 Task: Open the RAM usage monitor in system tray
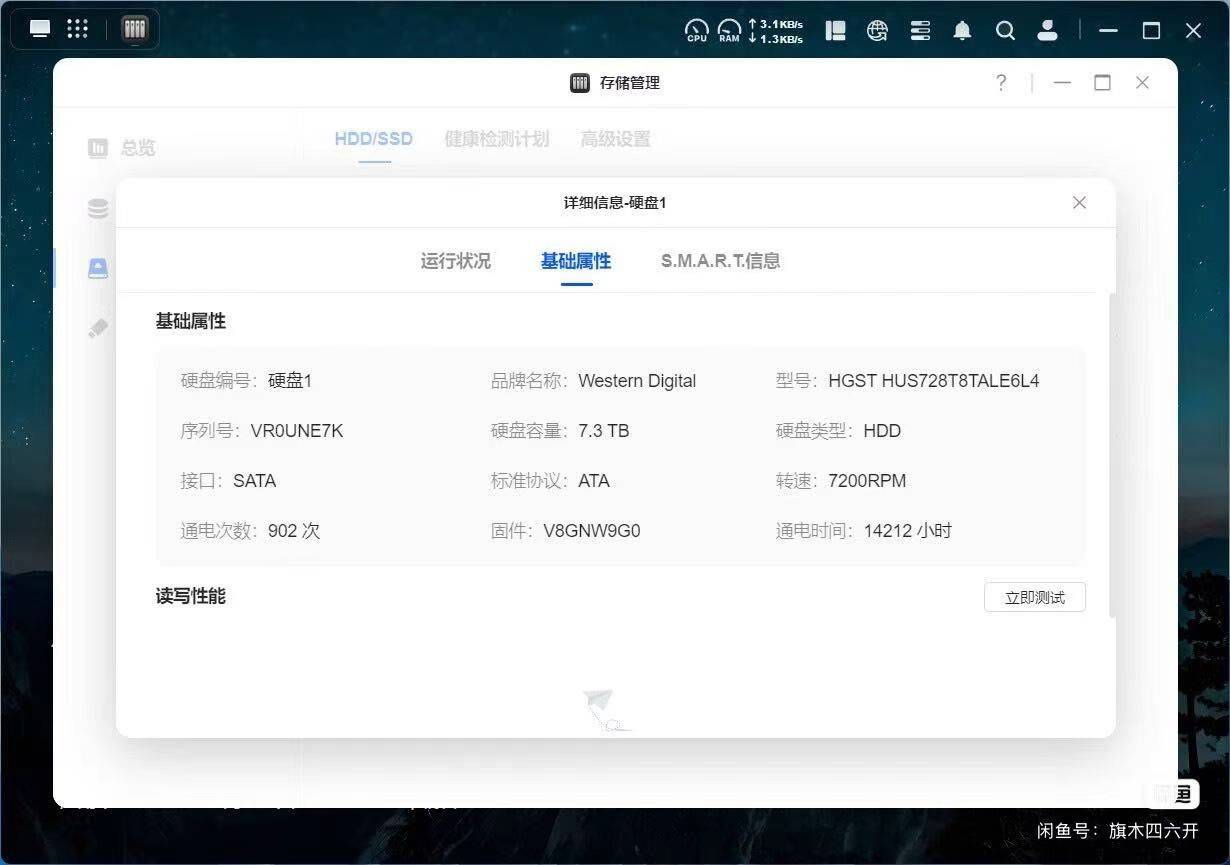pyautogui.click(x=731, y=30)
